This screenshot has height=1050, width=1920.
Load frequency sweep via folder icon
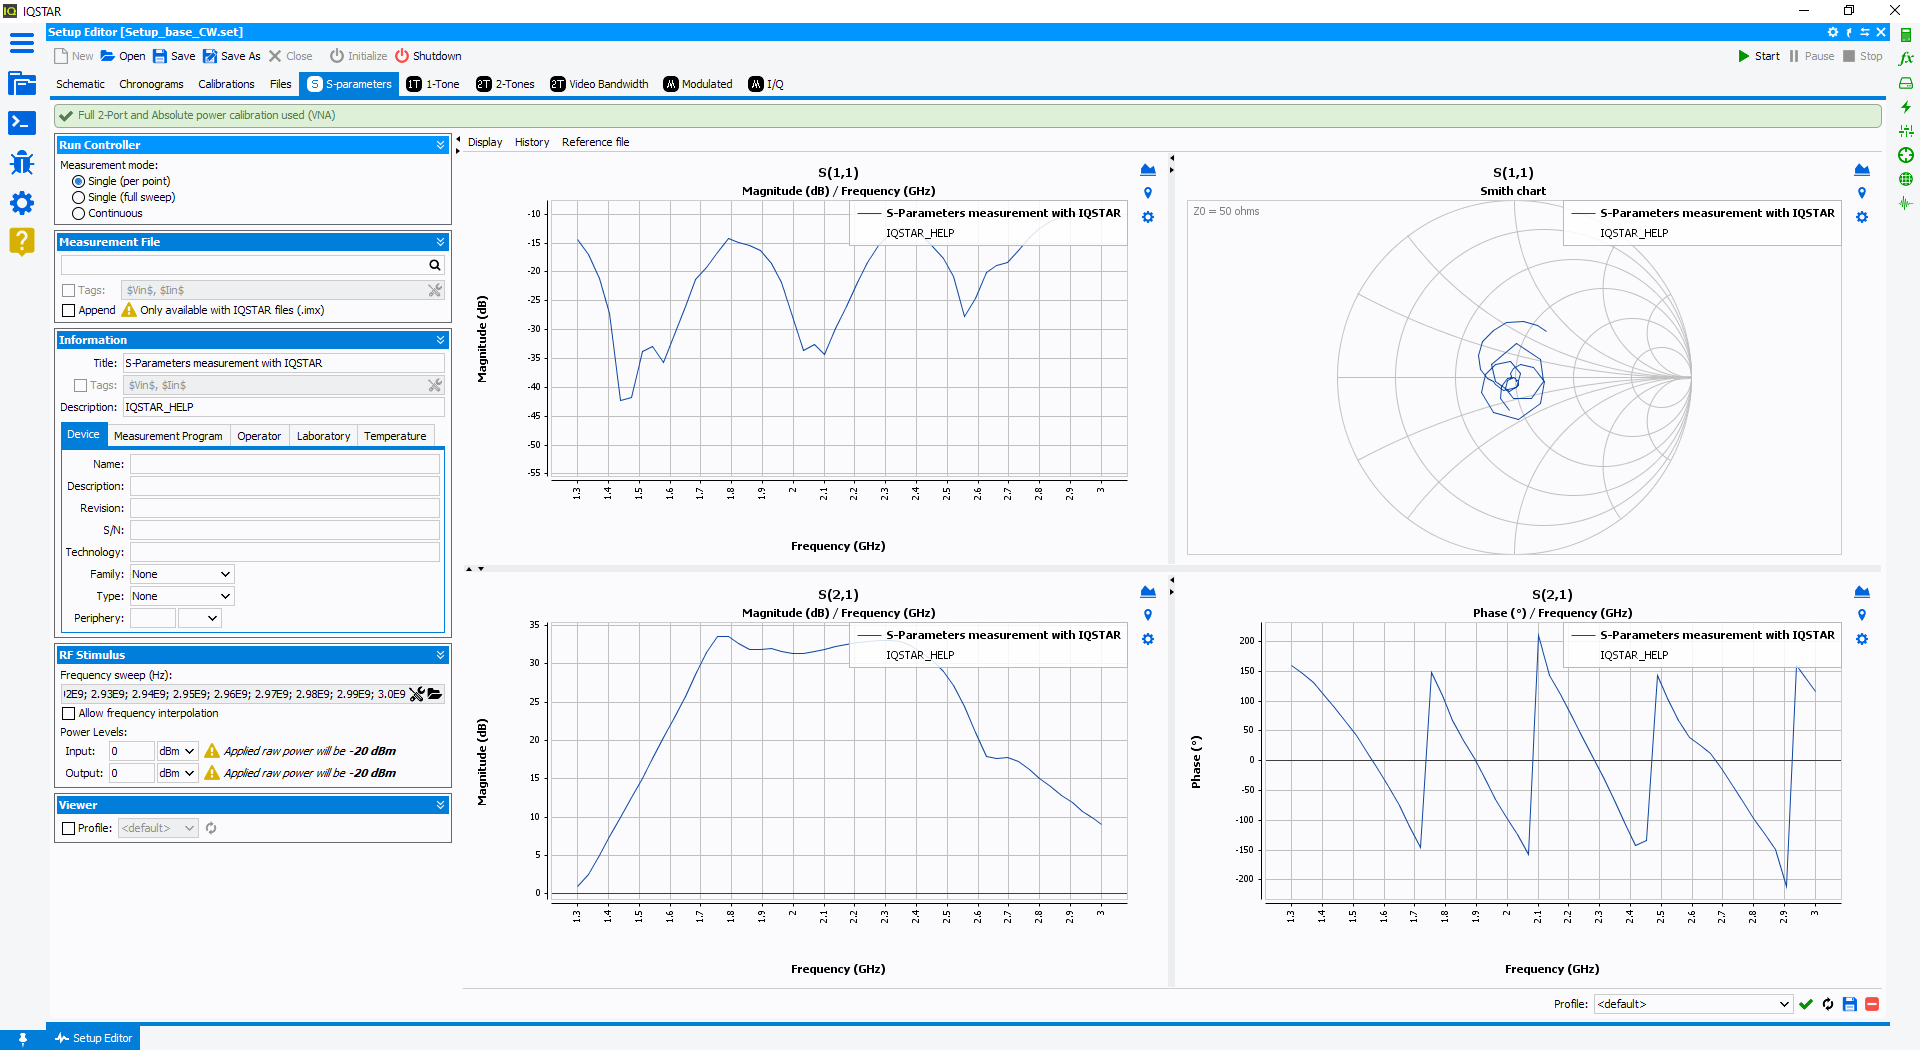click(435, 694)
